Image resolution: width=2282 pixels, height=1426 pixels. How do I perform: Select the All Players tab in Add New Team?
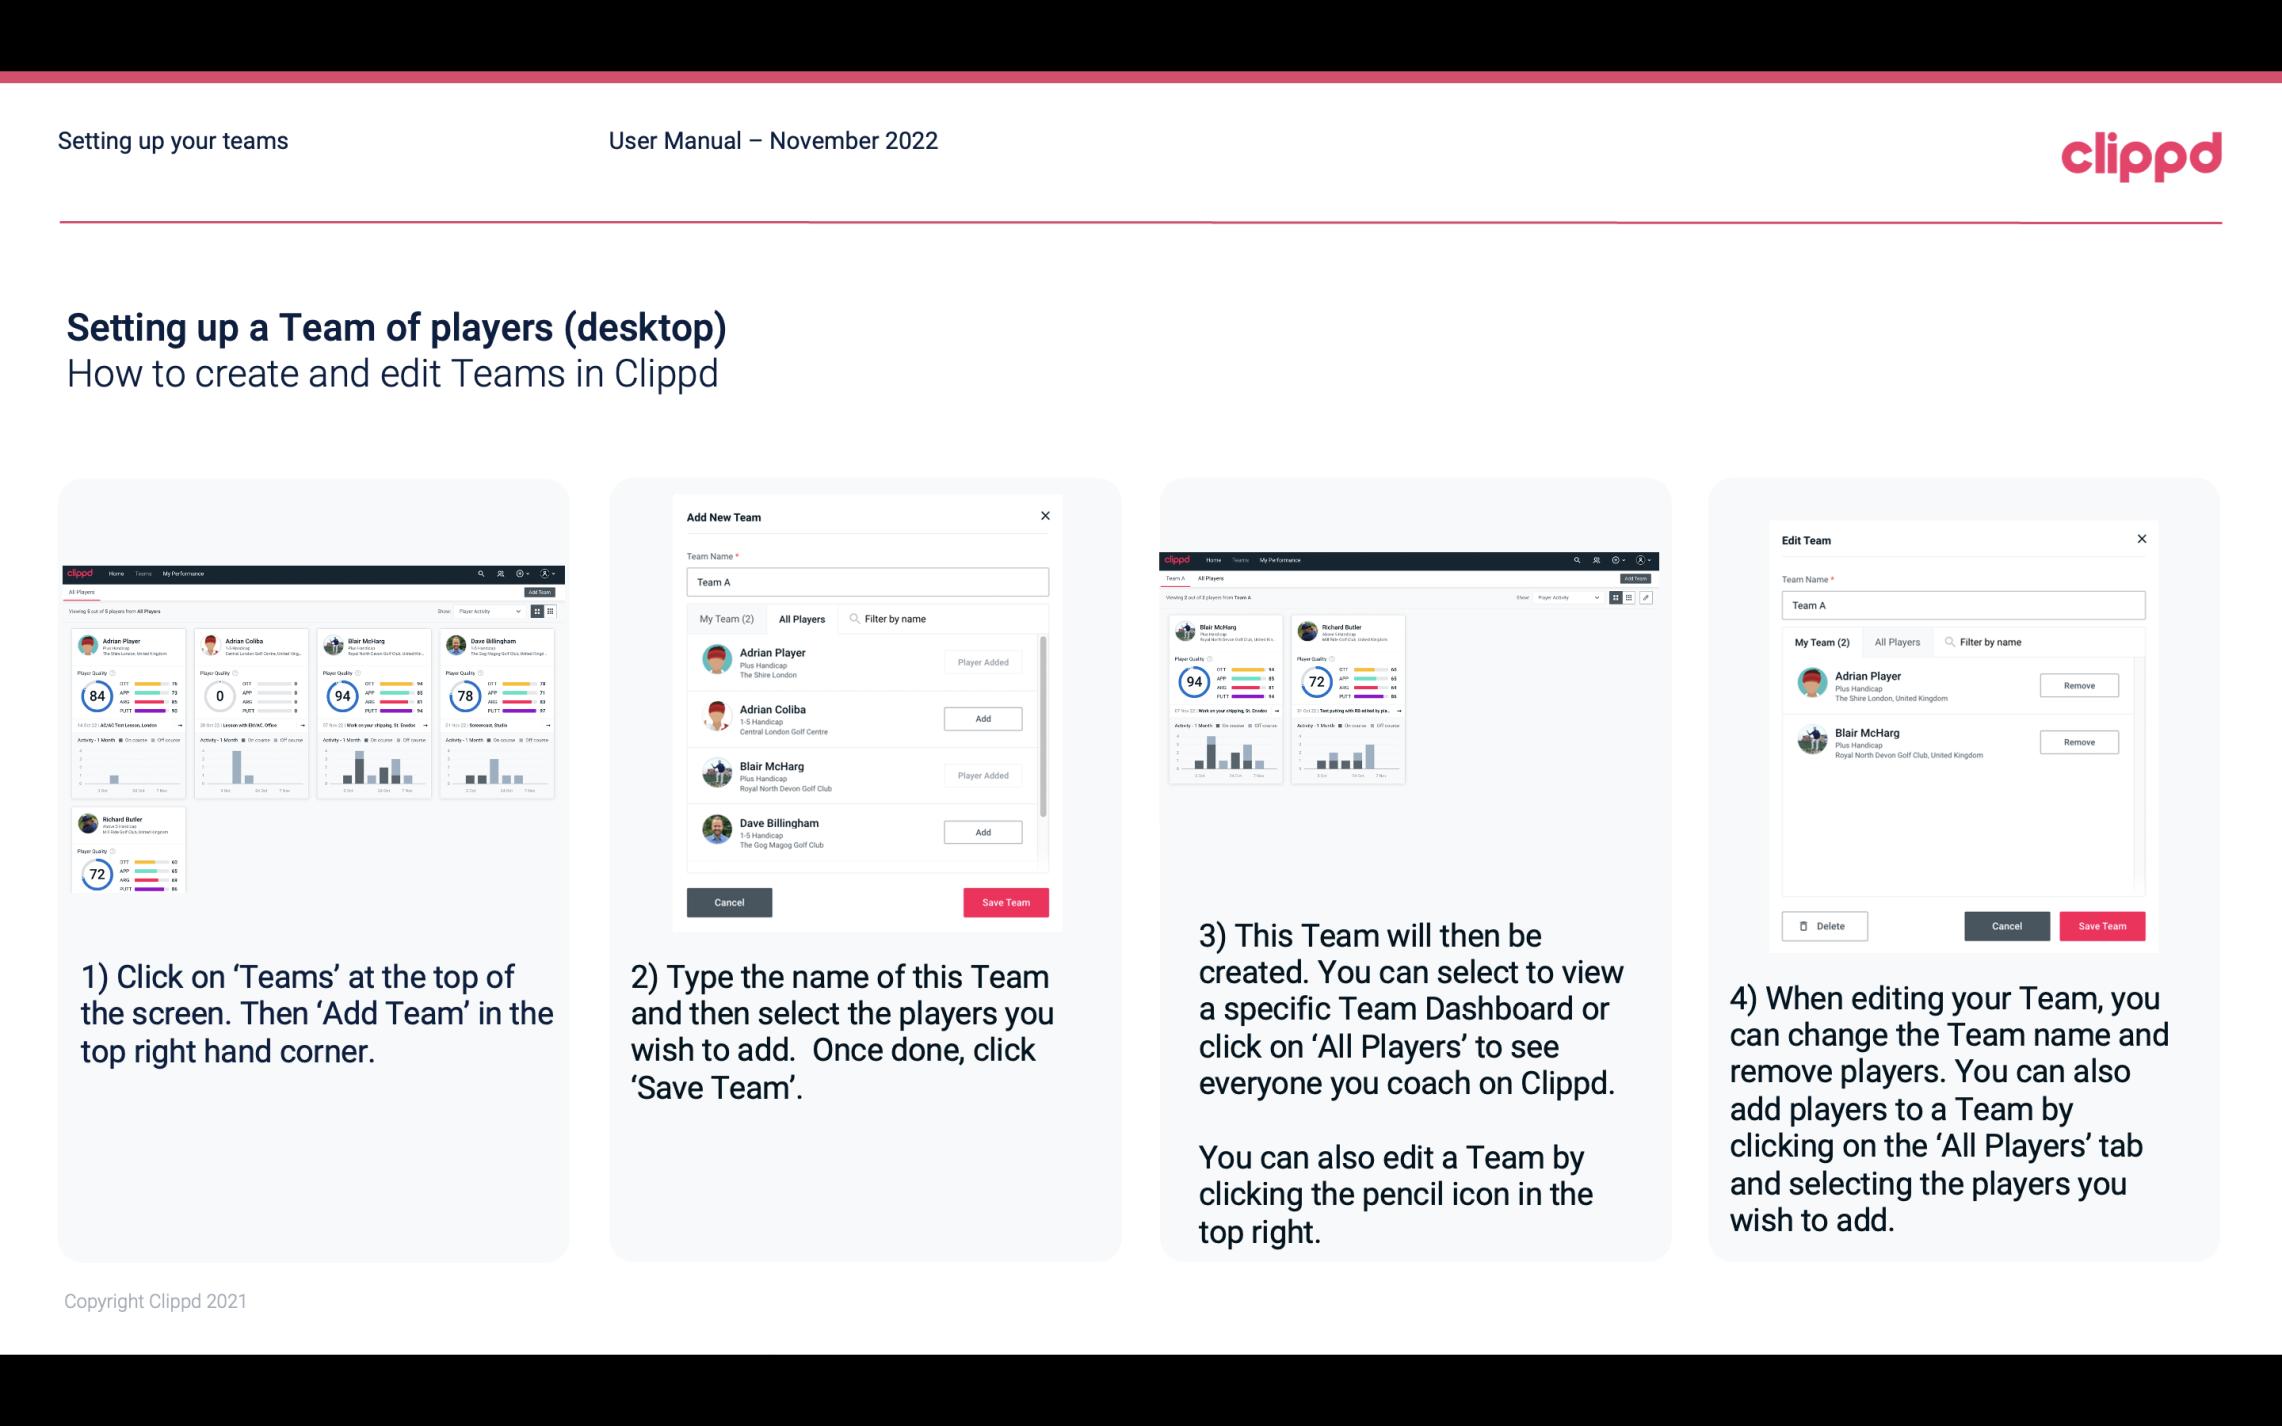tap(802, 618)
